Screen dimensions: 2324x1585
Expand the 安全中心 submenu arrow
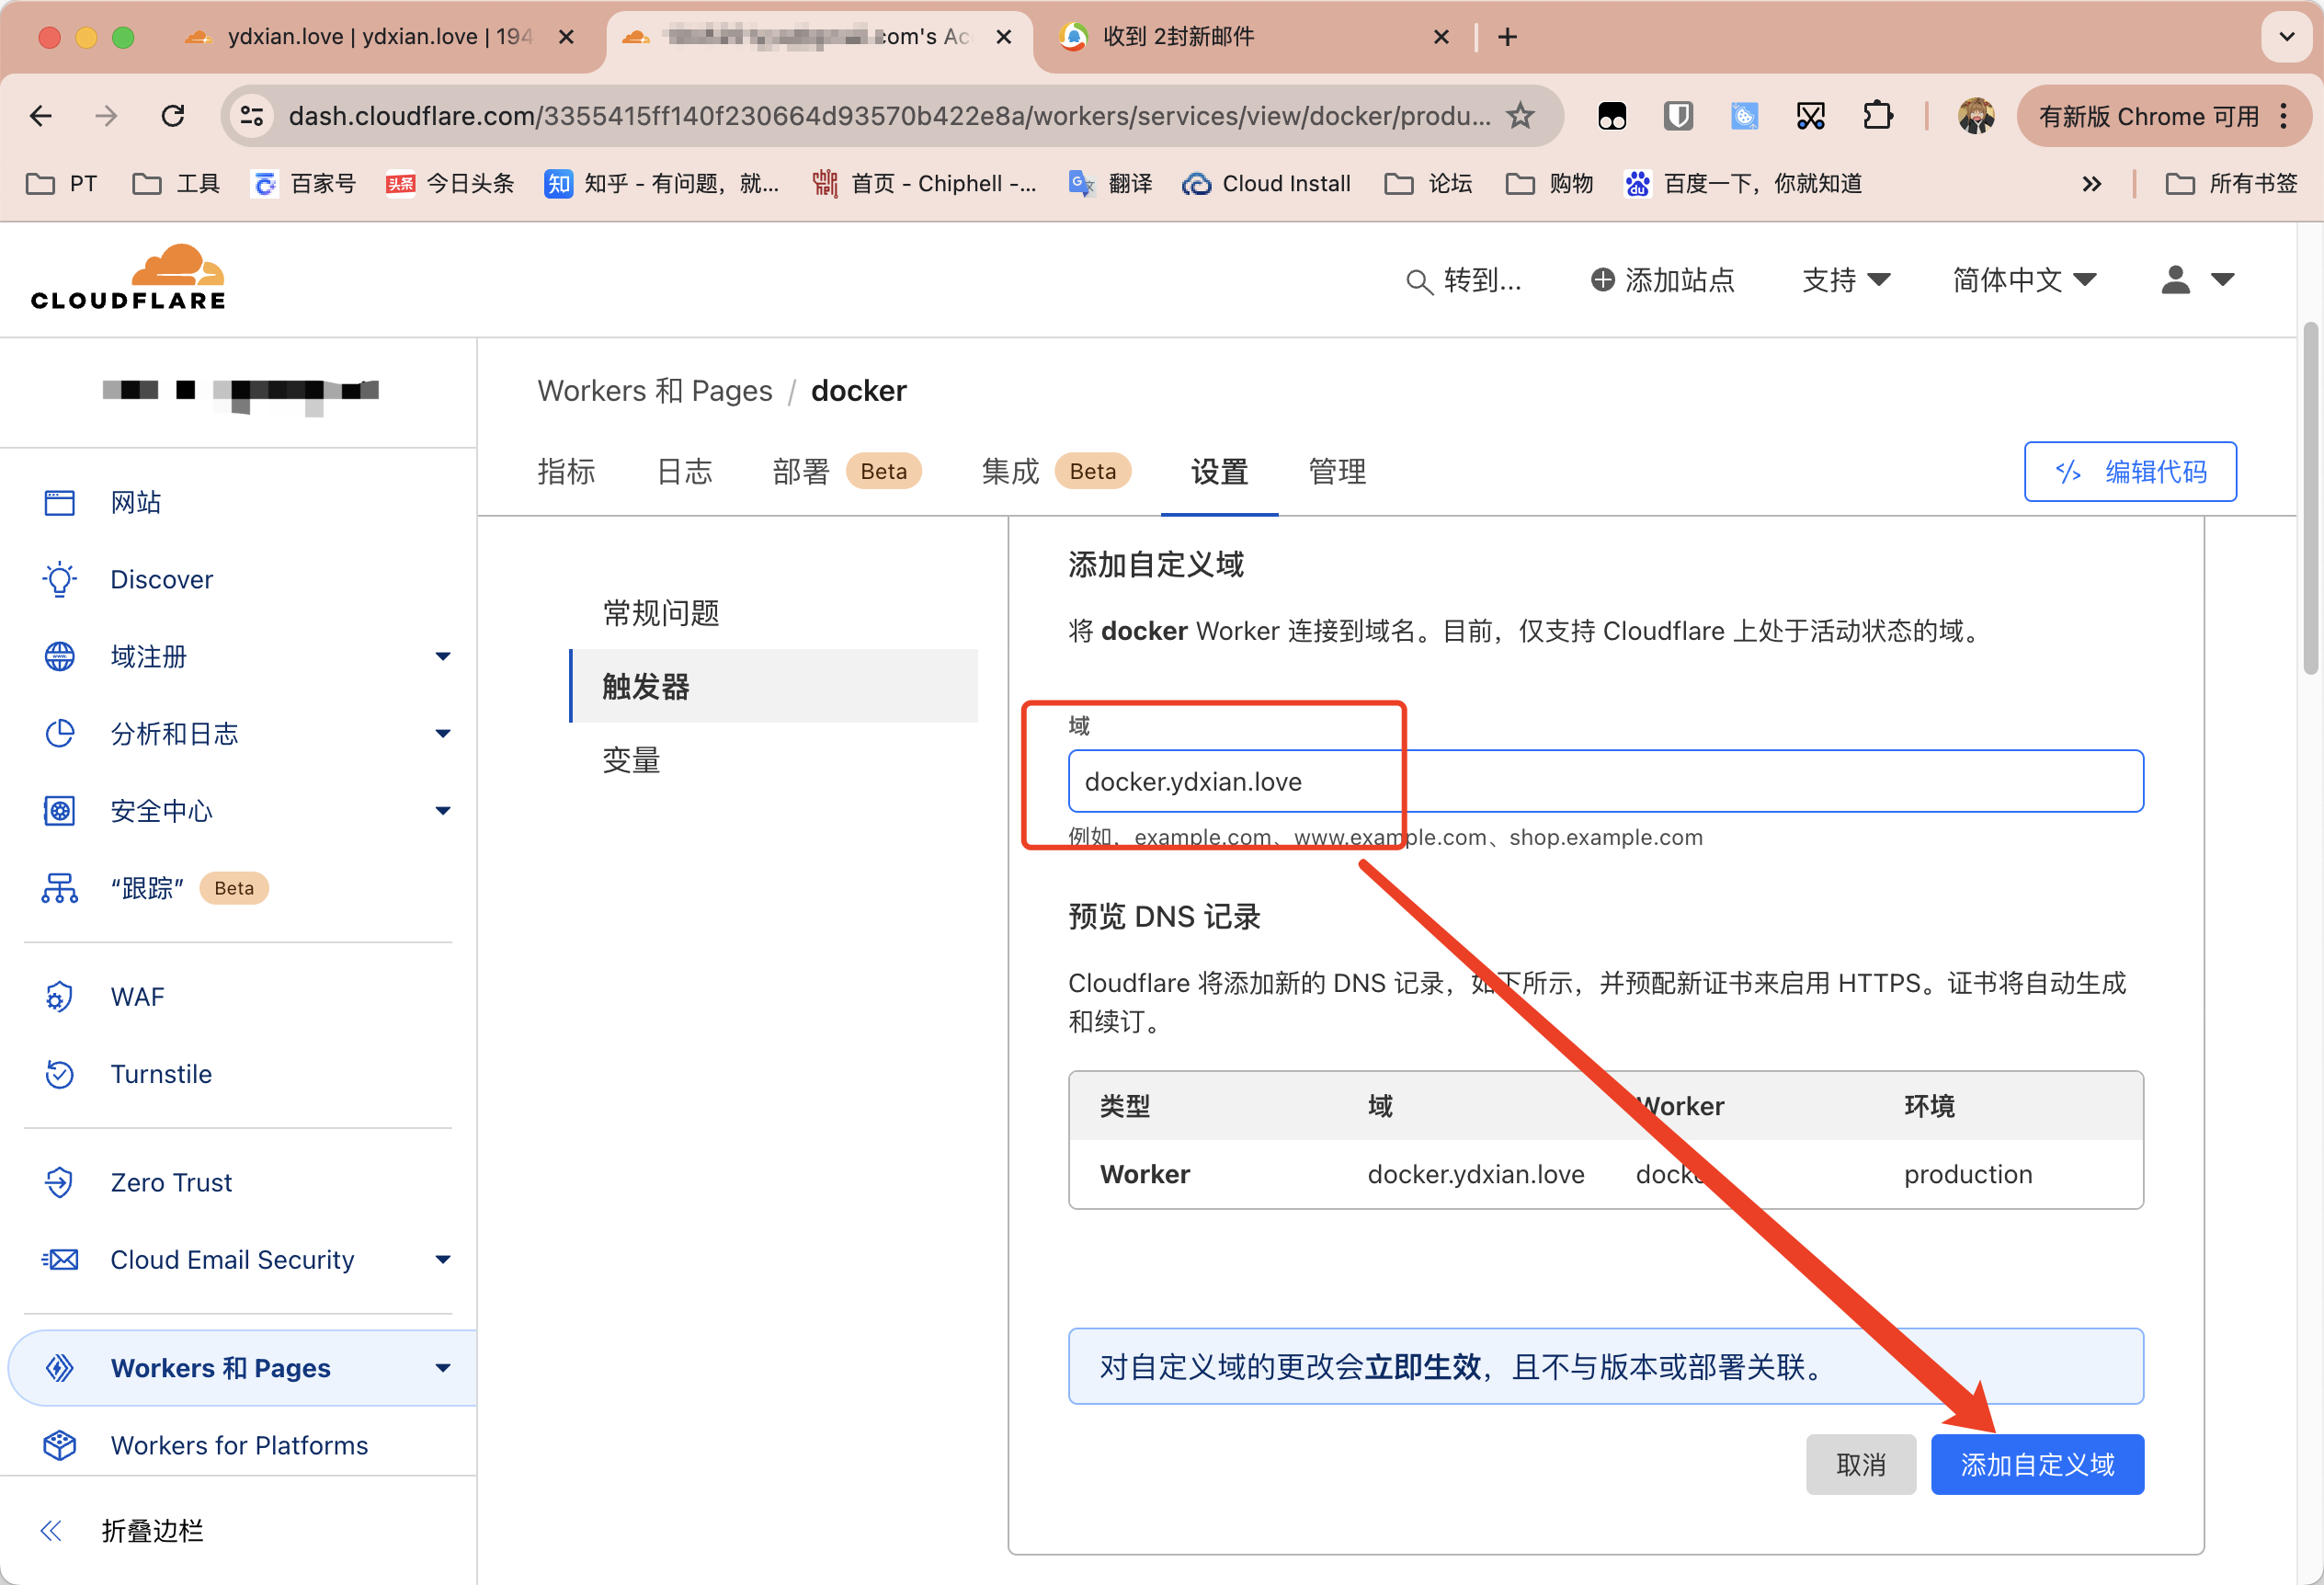pos(443,810)
